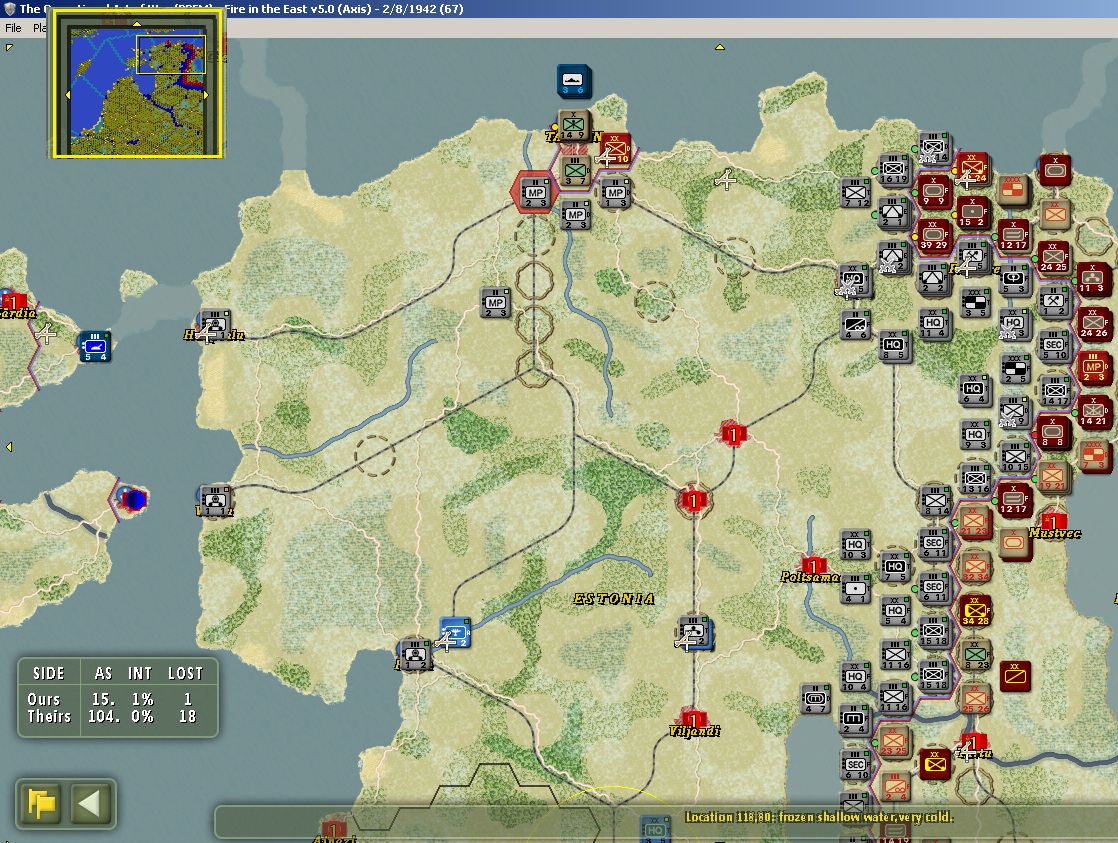Select the blue air unit near Pärnu
The image size is (1118, 843).
coord(455,633)
